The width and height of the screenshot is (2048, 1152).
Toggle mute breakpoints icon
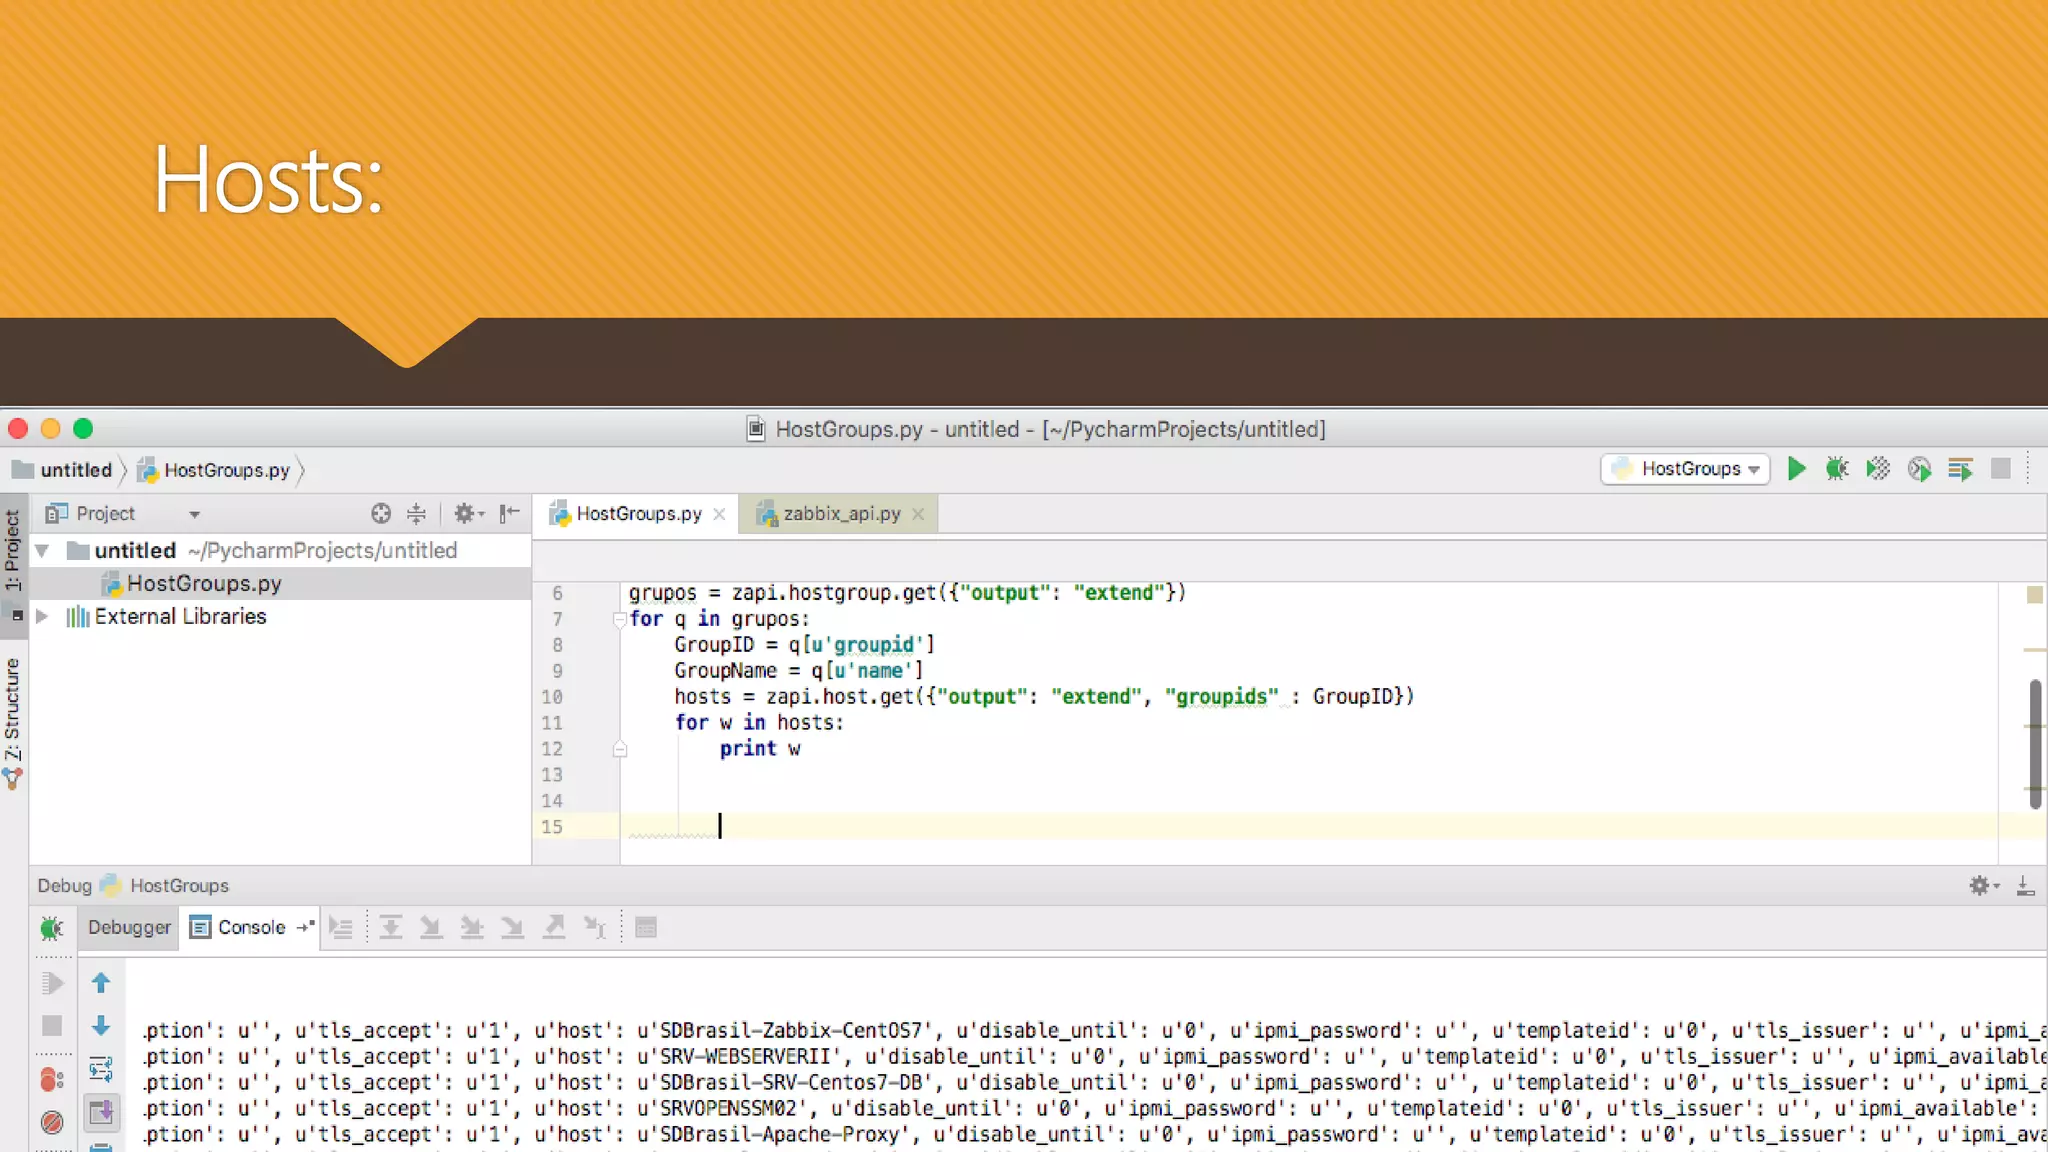tap(52, 1122)
